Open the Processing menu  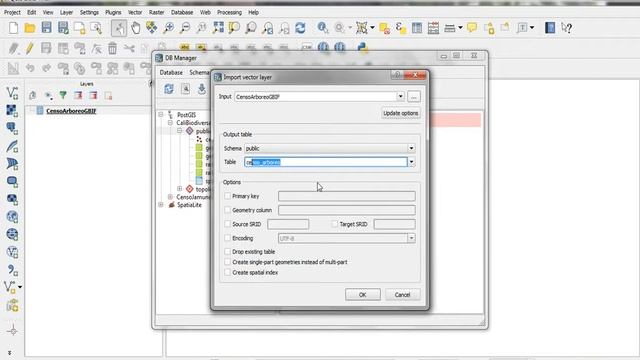click(x=229, y=12)
